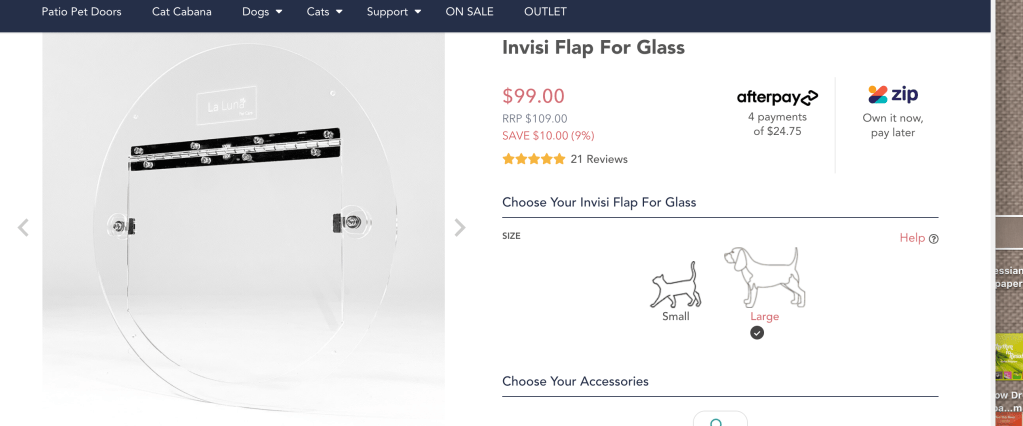
Task: Choose the Small size label
Action: [676, 317]
